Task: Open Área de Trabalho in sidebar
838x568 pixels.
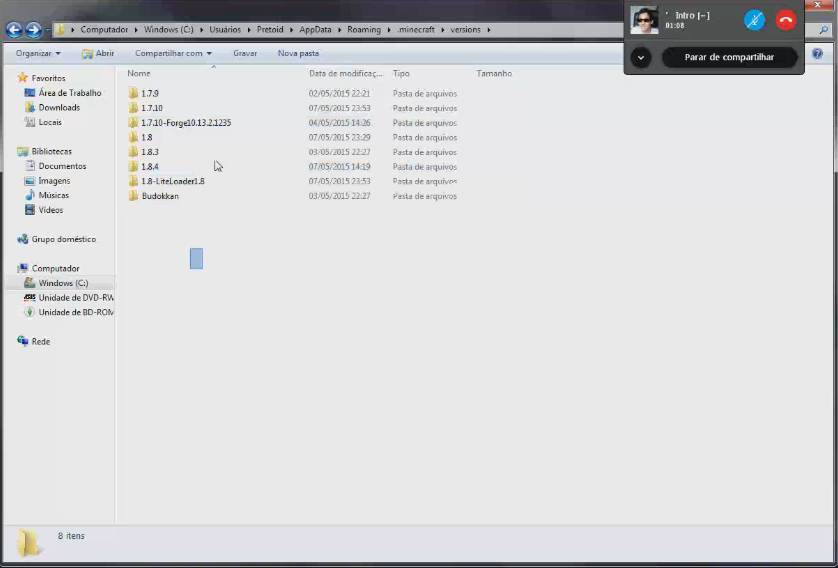Action: coord(69,93)
